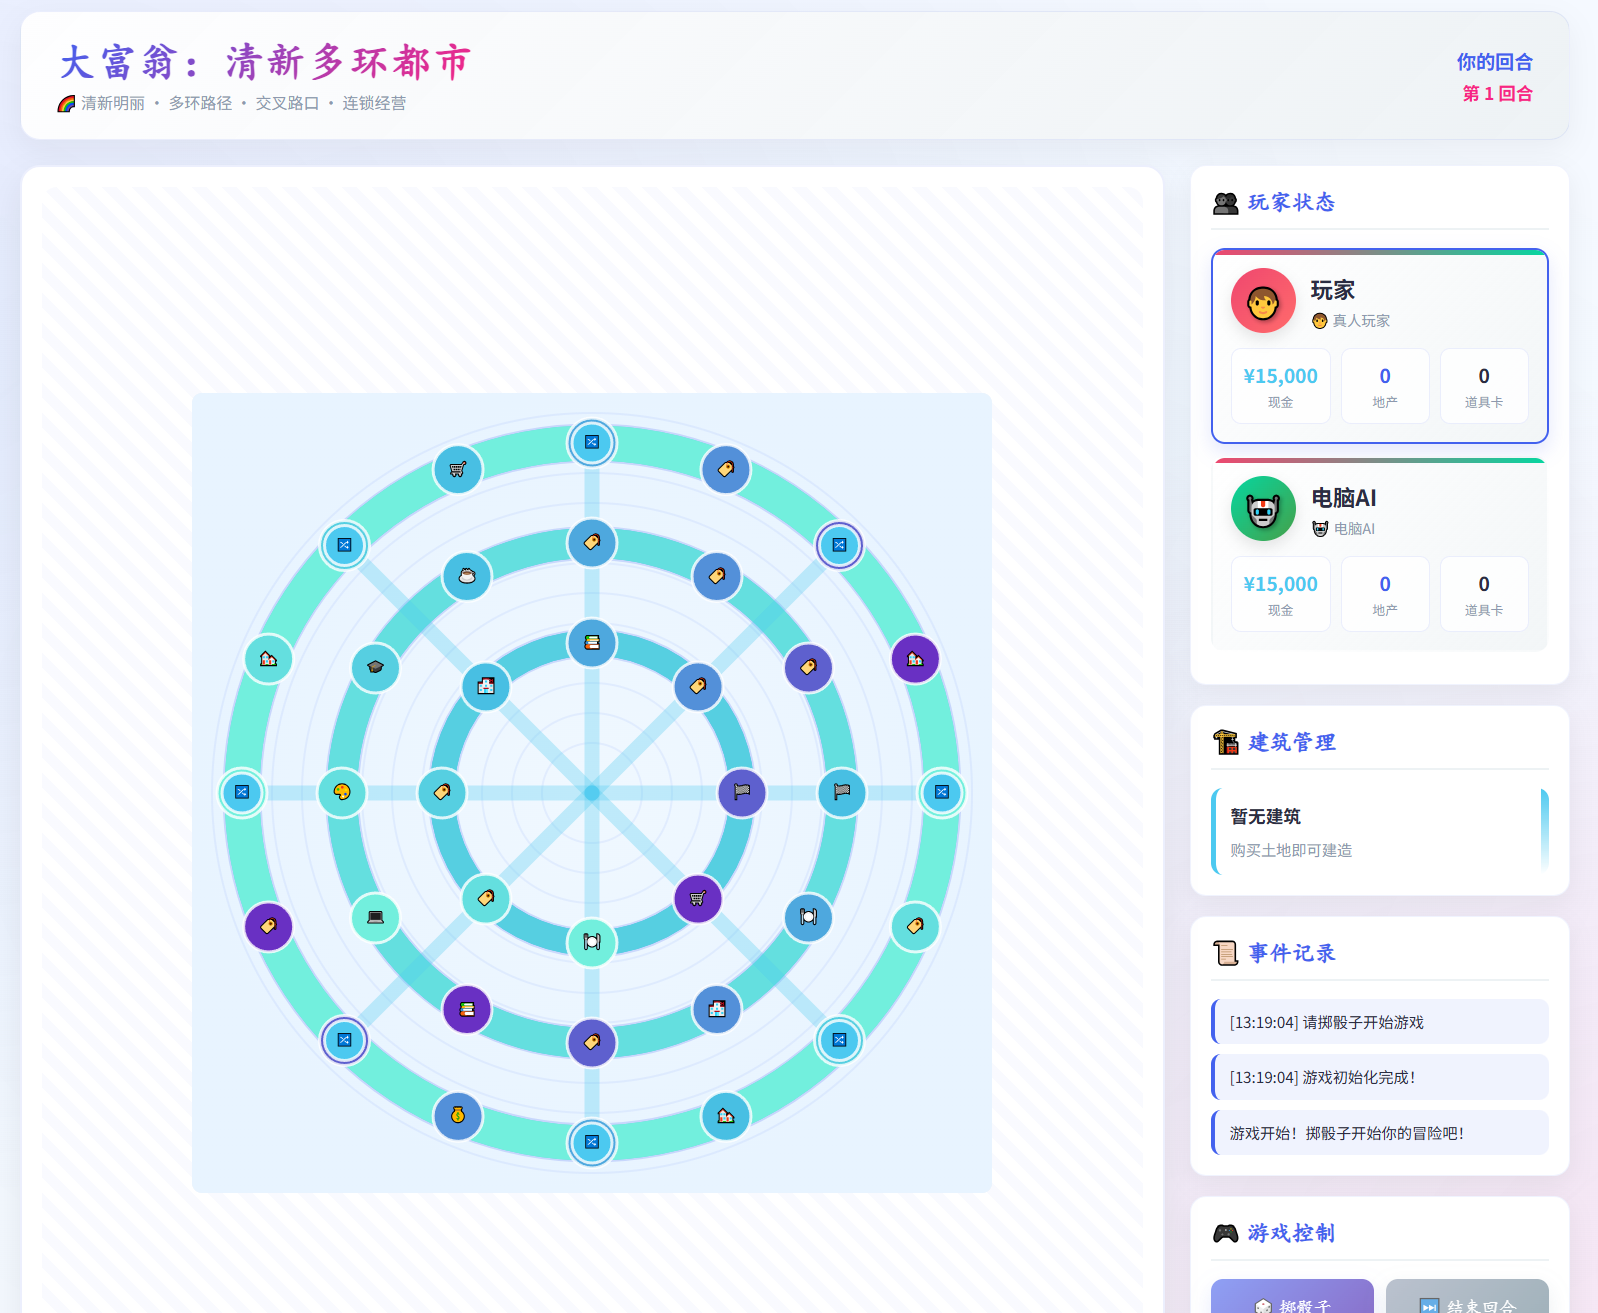Click the purple house tile
Image resolution: width=1598 pixels, height=1313 pixels.
915,659
